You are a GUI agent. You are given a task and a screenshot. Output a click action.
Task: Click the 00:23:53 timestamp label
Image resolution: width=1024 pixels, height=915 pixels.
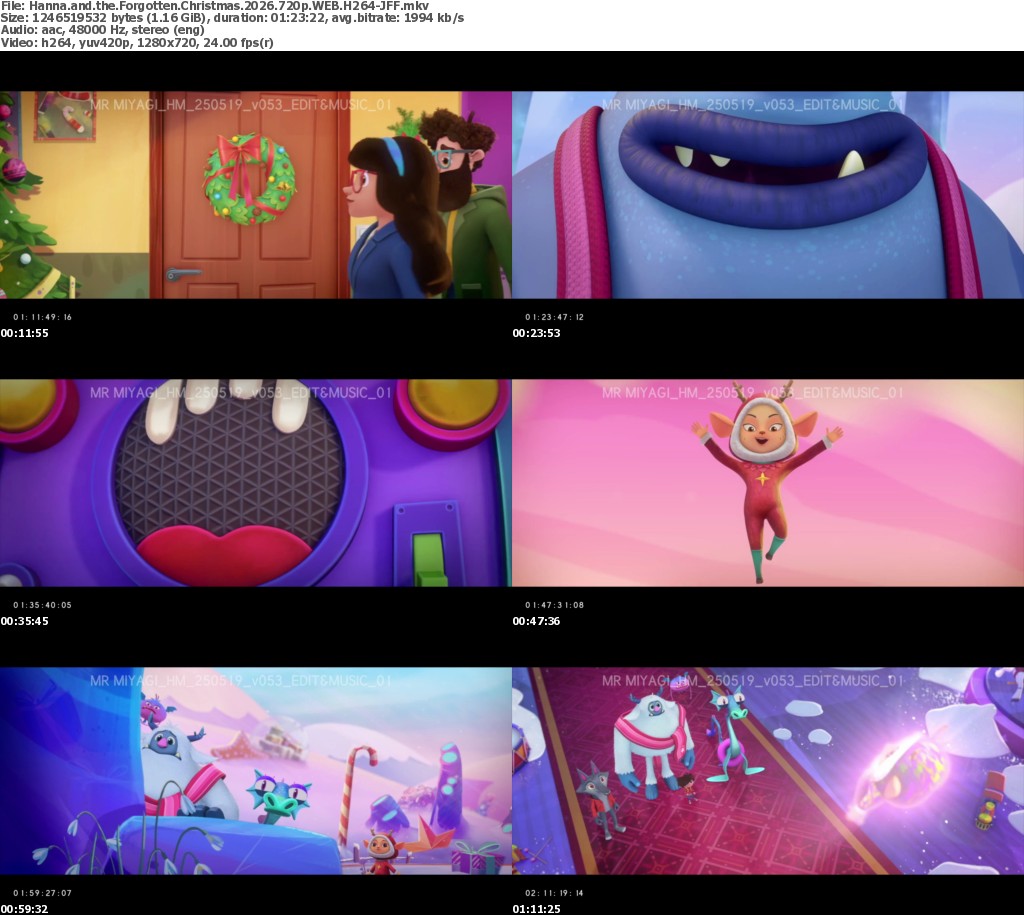tap(536, 333)
